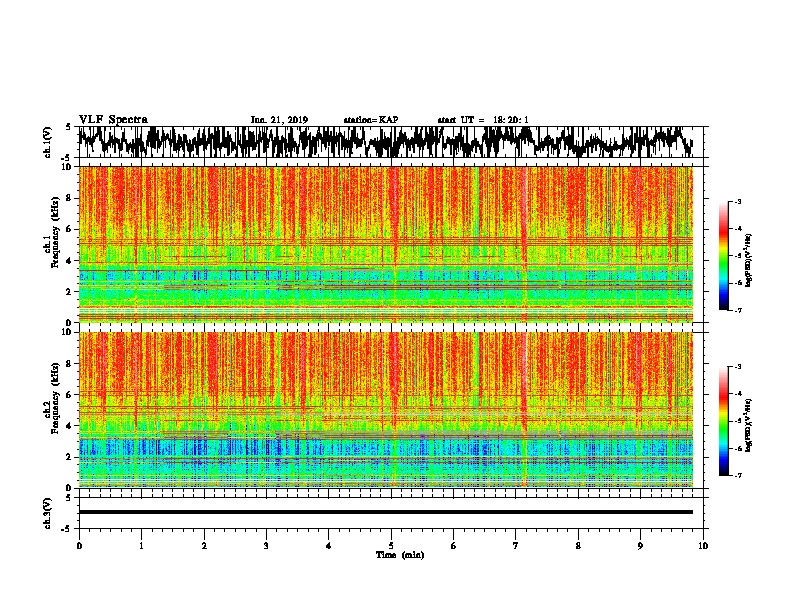Click the "-7" tick on the ch.2 colorbar
792x612 pixels.
[x=737, y=475]
